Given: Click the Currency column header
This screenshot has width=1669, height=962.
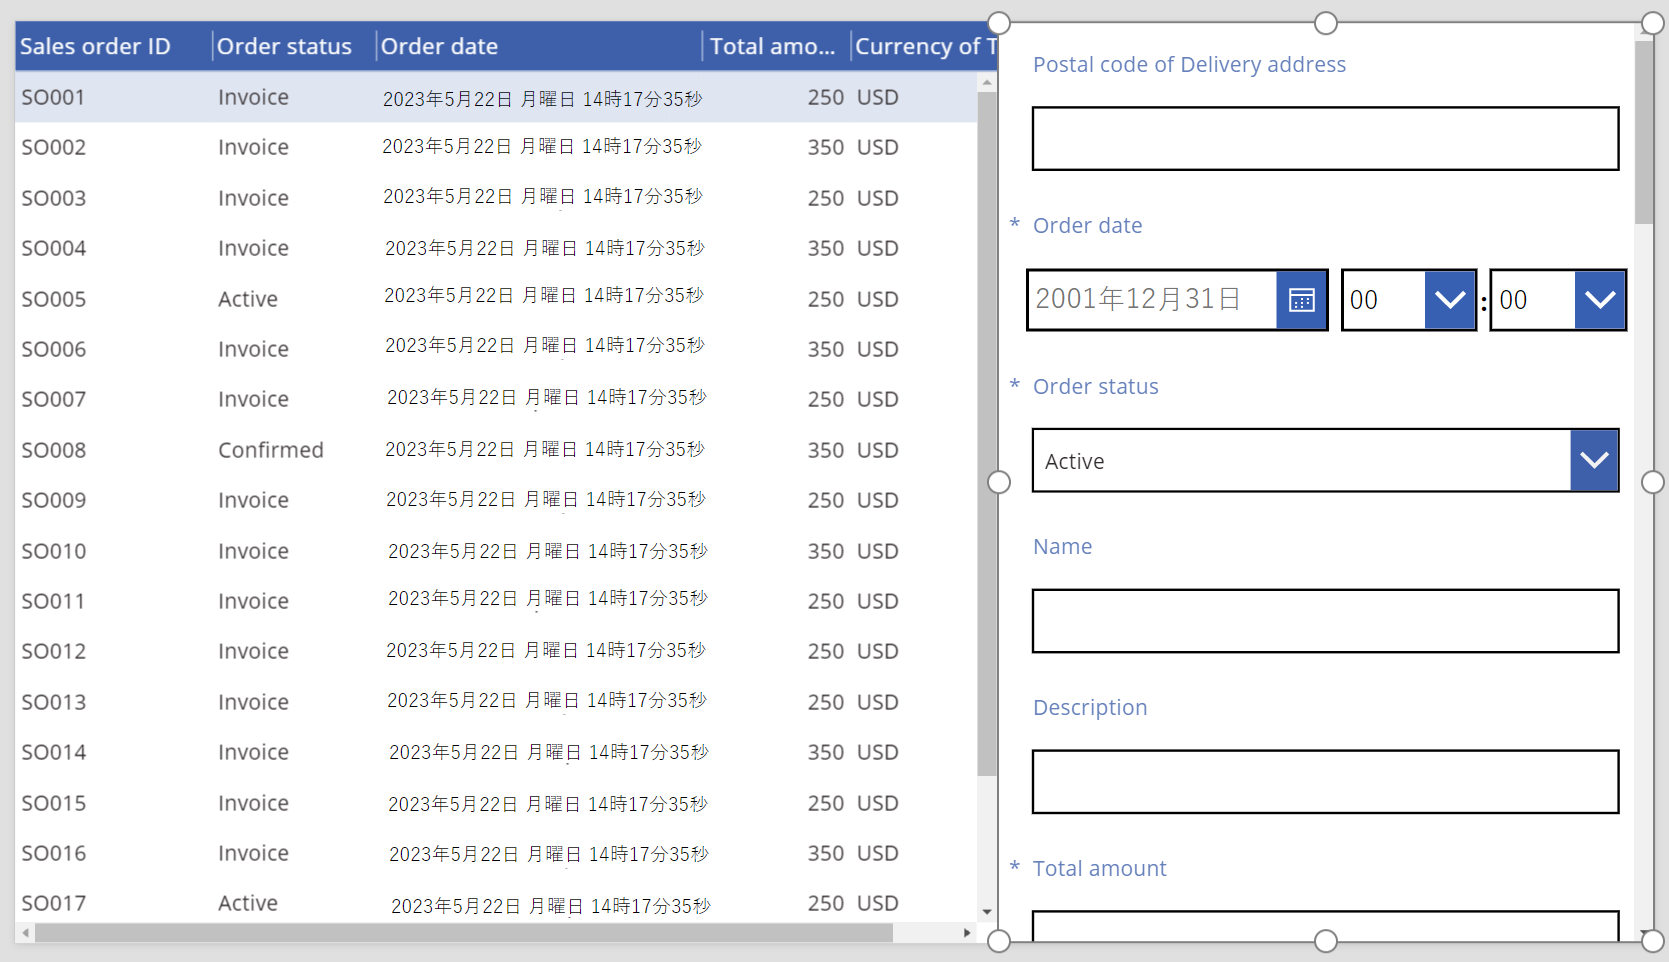Looking at the screenshot, I should [x=925, y=46].
